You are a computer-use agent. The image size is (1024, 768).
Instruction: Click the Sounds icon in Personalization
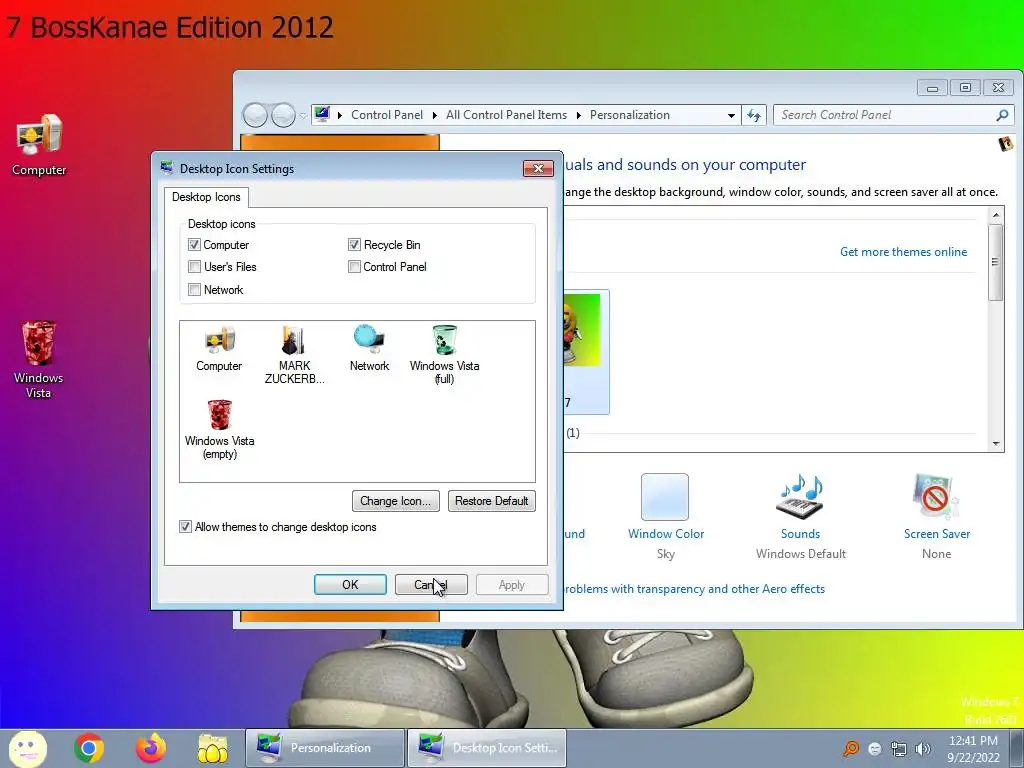coord(800,496)
